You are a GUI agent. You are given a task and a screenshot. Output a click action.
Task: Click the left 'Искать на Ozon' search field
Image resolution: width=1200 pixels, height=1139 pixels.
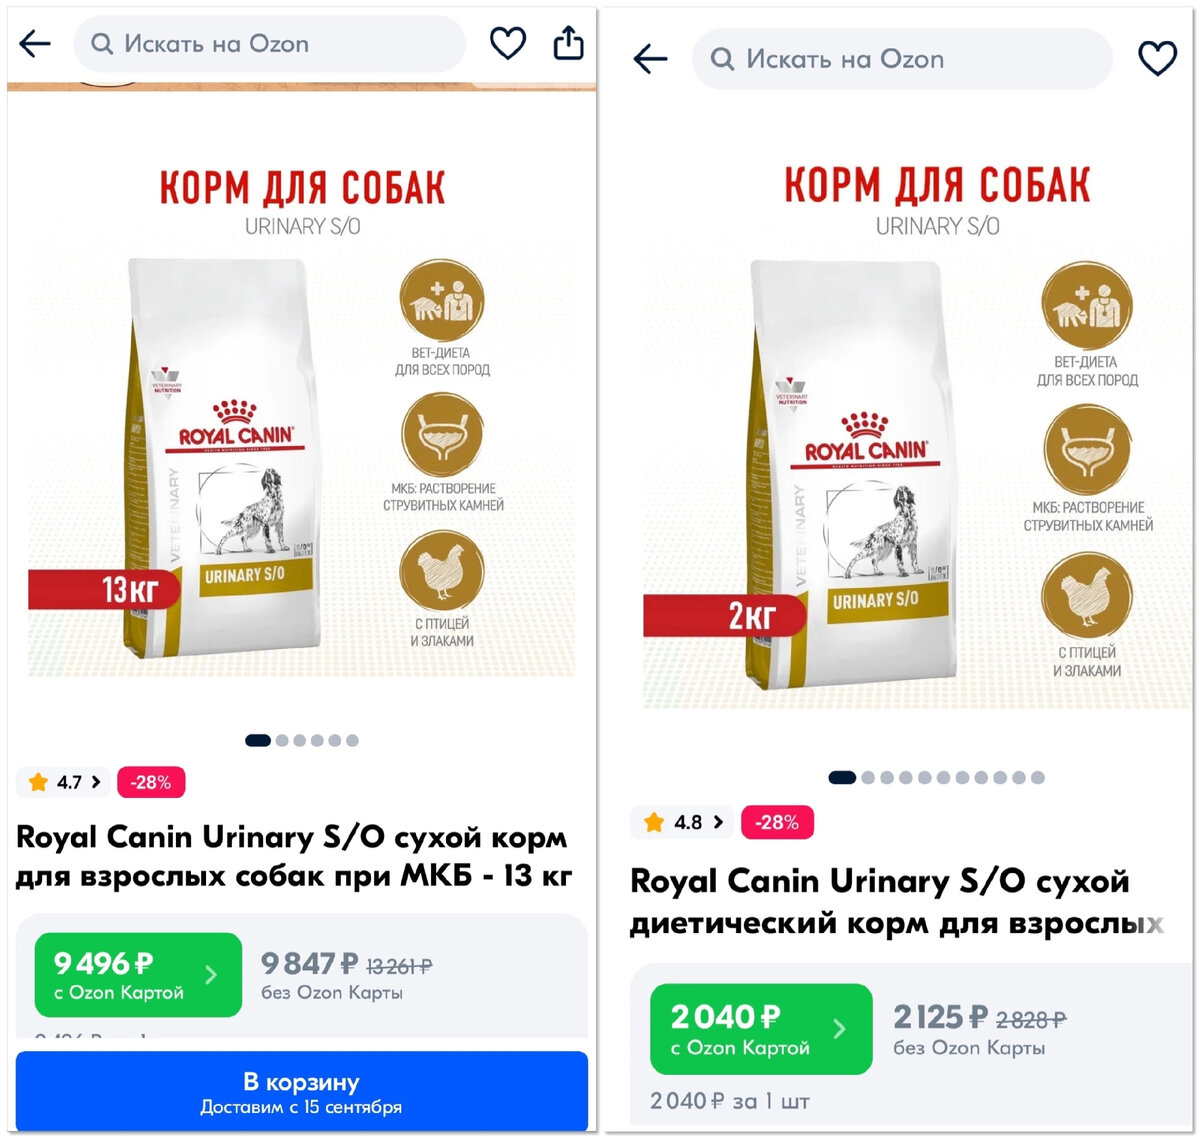[x=270, y=44]
